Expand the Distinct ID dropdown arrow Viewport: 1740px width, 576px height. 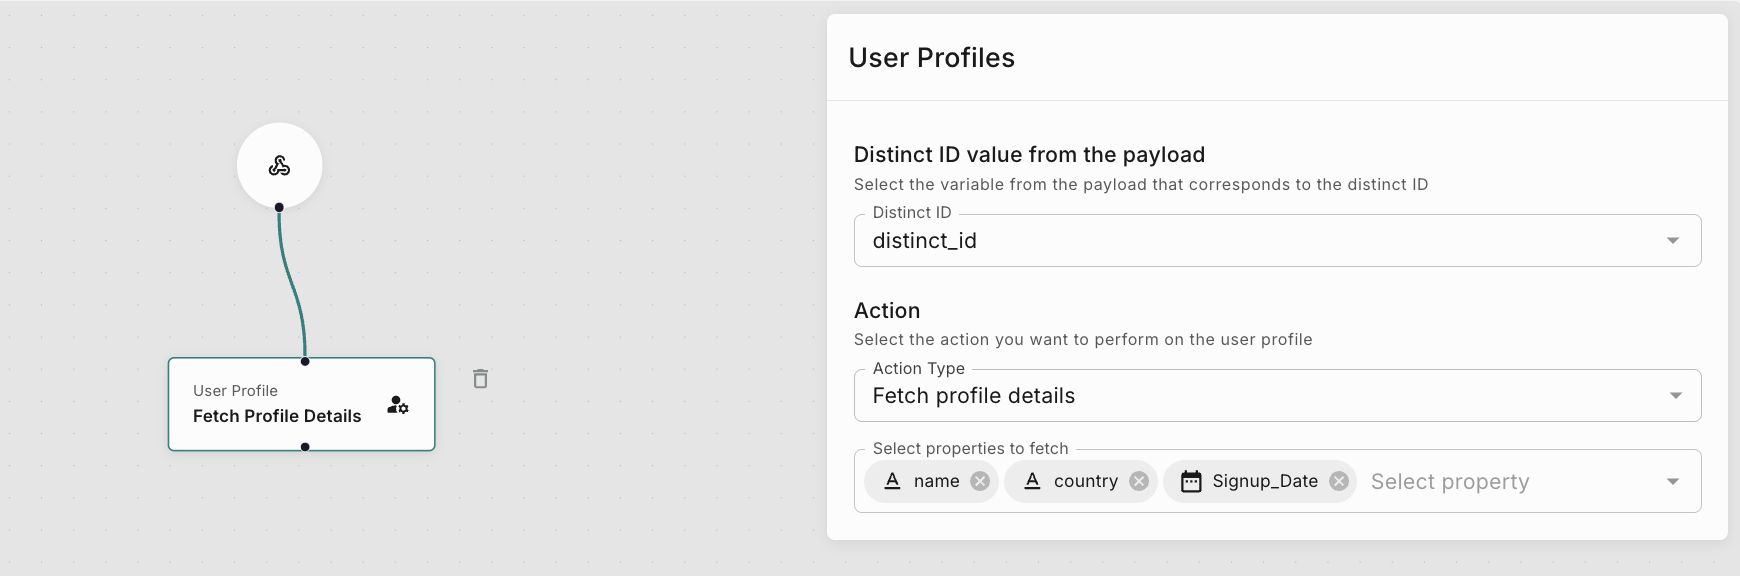(1673, 241)
